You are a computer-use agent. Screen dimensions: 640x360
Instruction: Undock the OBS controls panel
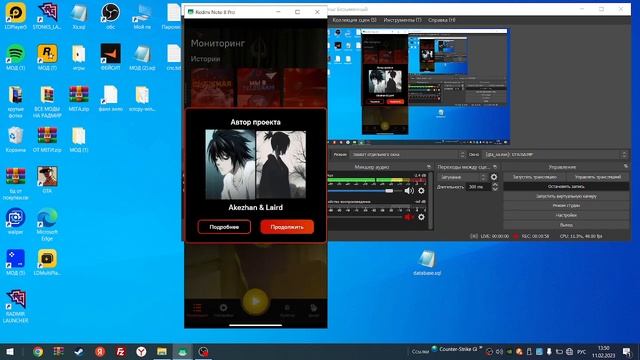[626, 167]
